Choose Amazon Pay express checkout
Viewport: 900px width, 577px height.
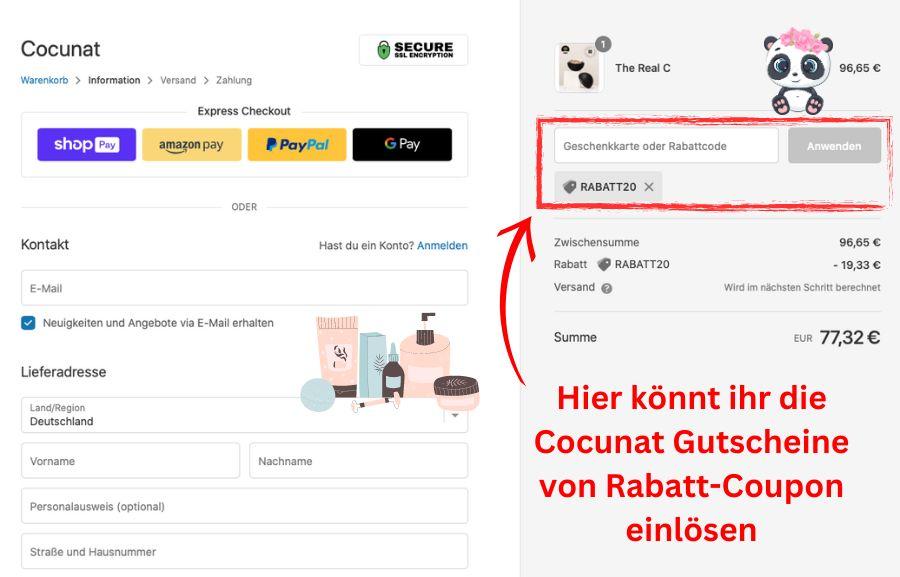coord(192,144)
